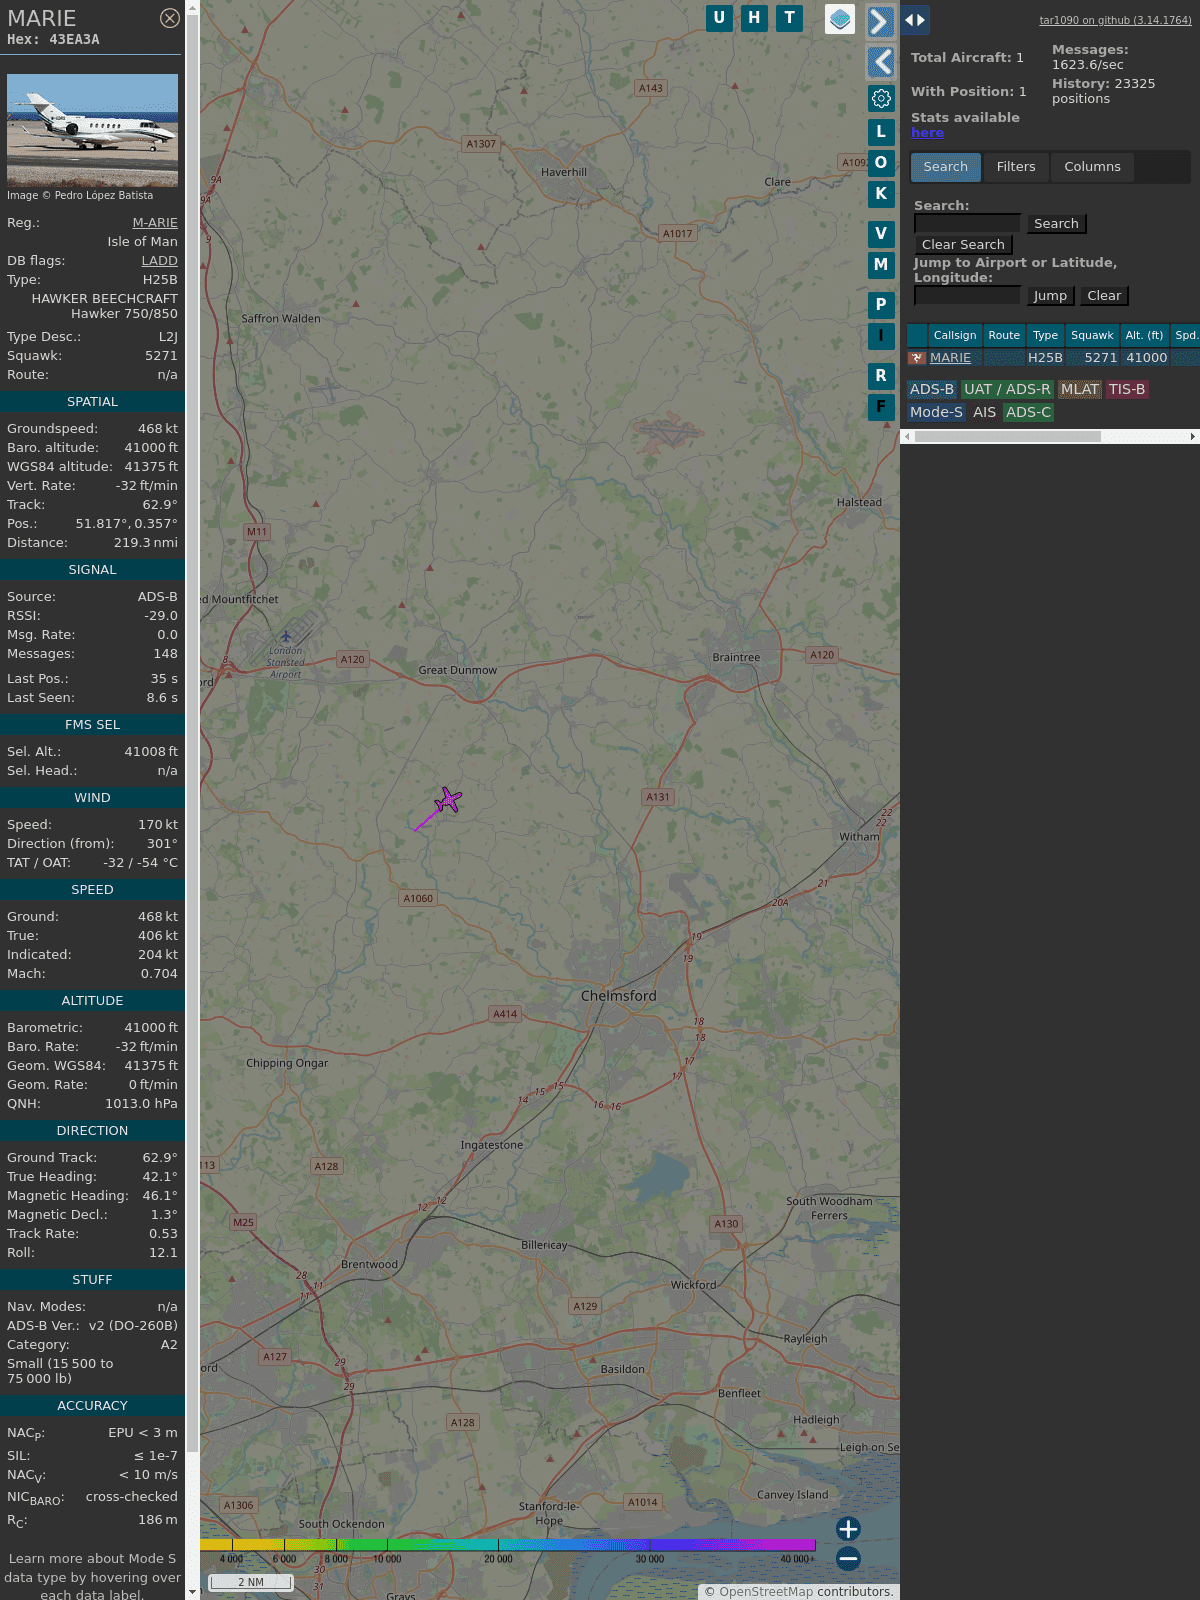Select the MARIE callsign in table
Screen dimensions: 1200x1600
[x=950, y=358]
